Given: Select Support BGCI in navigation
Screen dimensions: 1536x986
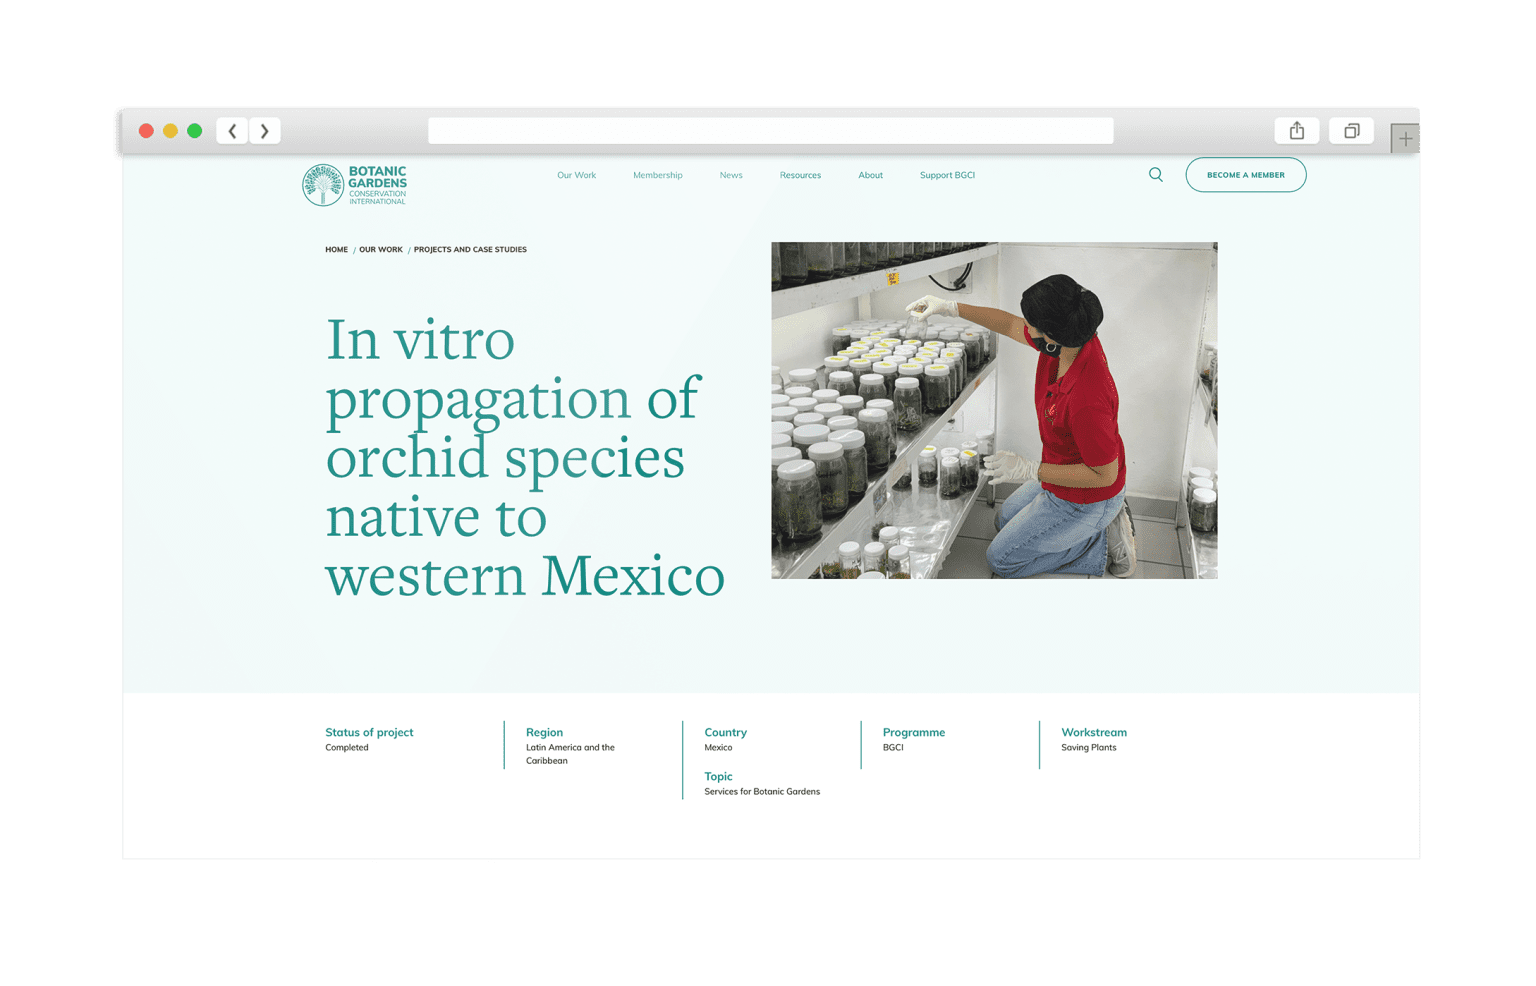Looking at the screenshot, I should pyautogui.click(x=947, y=175).
